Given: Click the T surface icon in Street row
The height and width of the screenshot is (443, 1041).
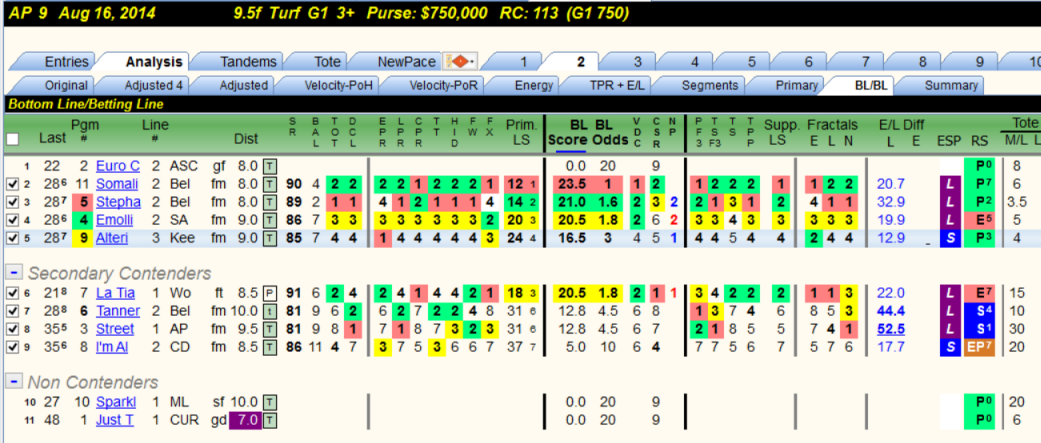Looking at the screenshot, I should pos(270,329).
